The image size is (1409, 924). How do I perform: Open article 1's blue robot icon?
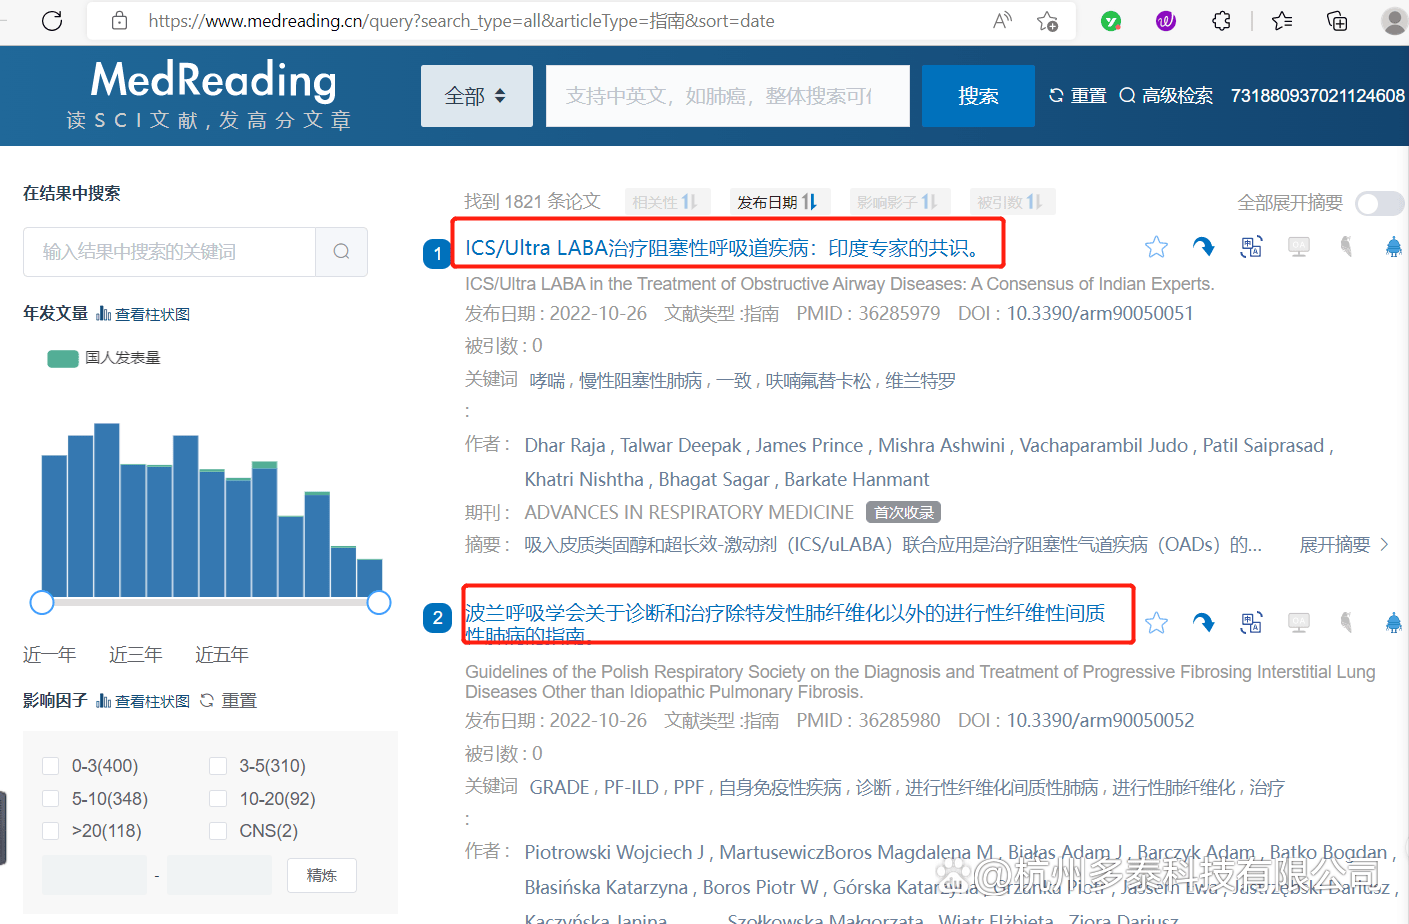[x=1393, y=247]
